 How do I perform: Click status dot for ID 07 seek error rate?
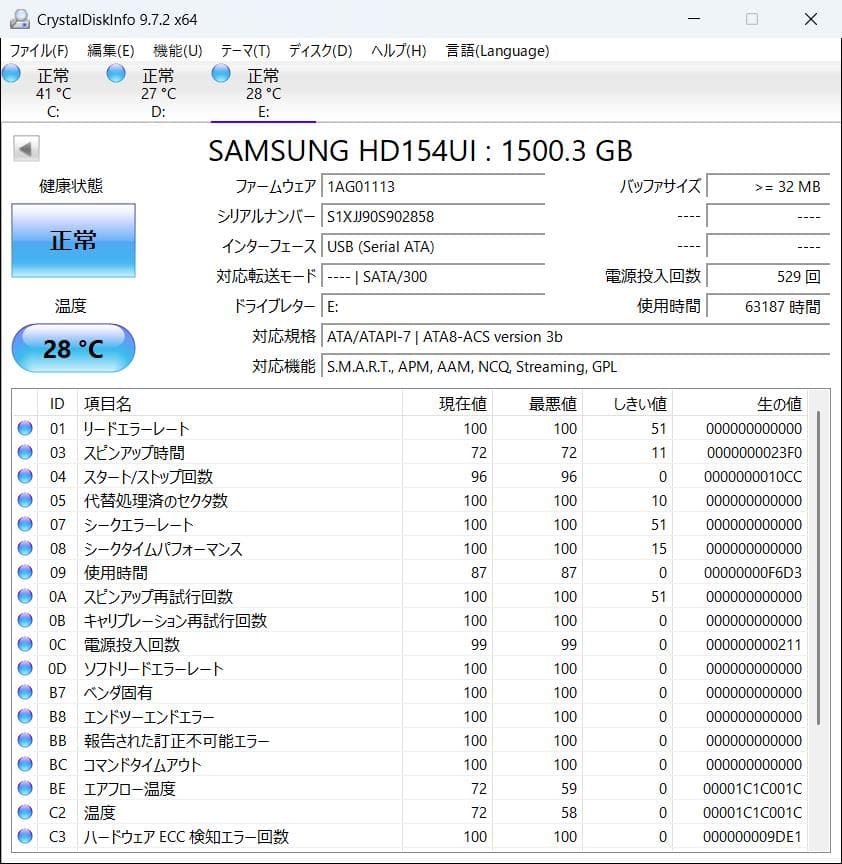click(x=25, y=524)
